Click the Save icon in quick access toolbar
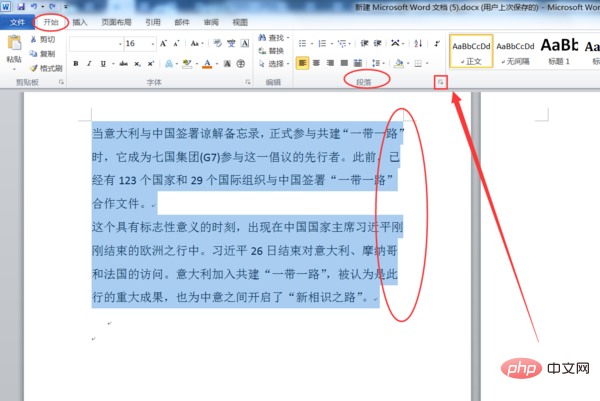Image resolution: width=600 pixels, height=401 pixels. 20,6
